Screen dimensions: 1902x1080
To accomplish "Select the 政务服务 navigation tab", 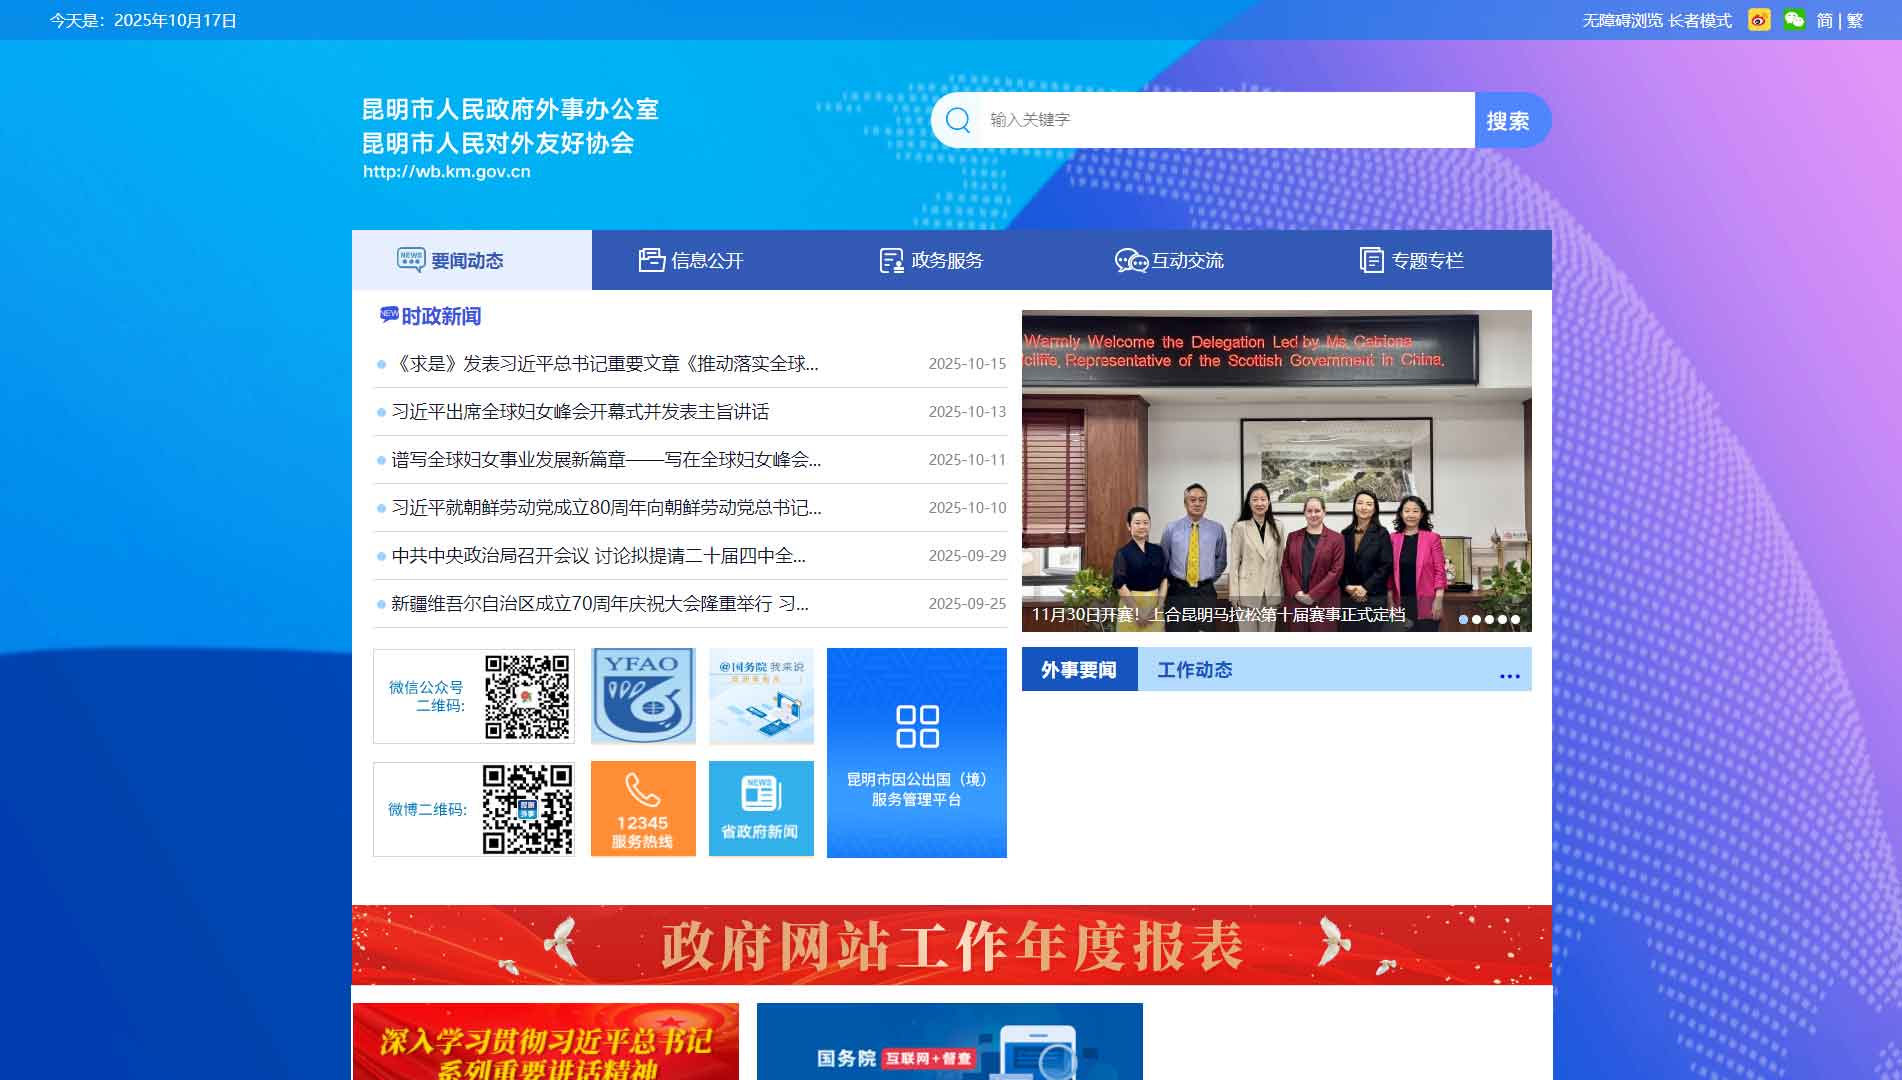I will click(x=952, y=260).
